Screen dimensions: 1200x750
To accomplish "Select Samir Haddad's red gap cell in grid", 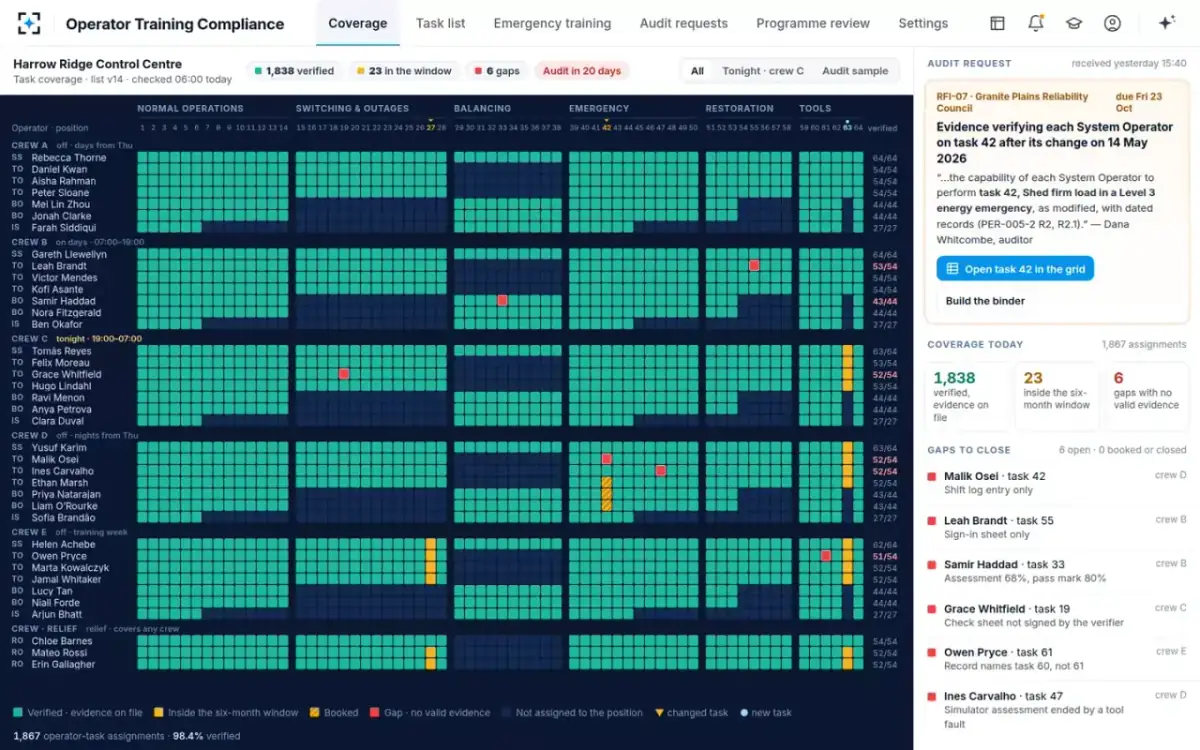I will coord(502,300).
